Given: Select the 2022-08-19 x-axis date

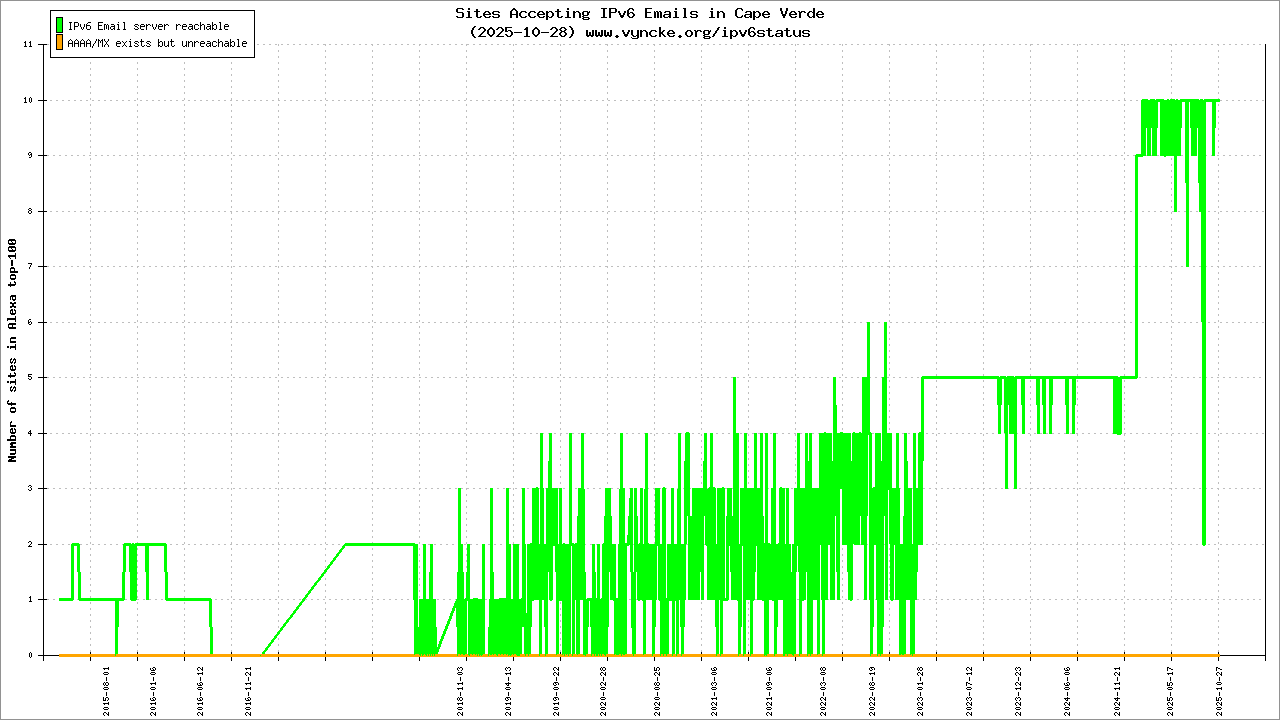Looking at the screenshot, I should (x=872, y=691).
